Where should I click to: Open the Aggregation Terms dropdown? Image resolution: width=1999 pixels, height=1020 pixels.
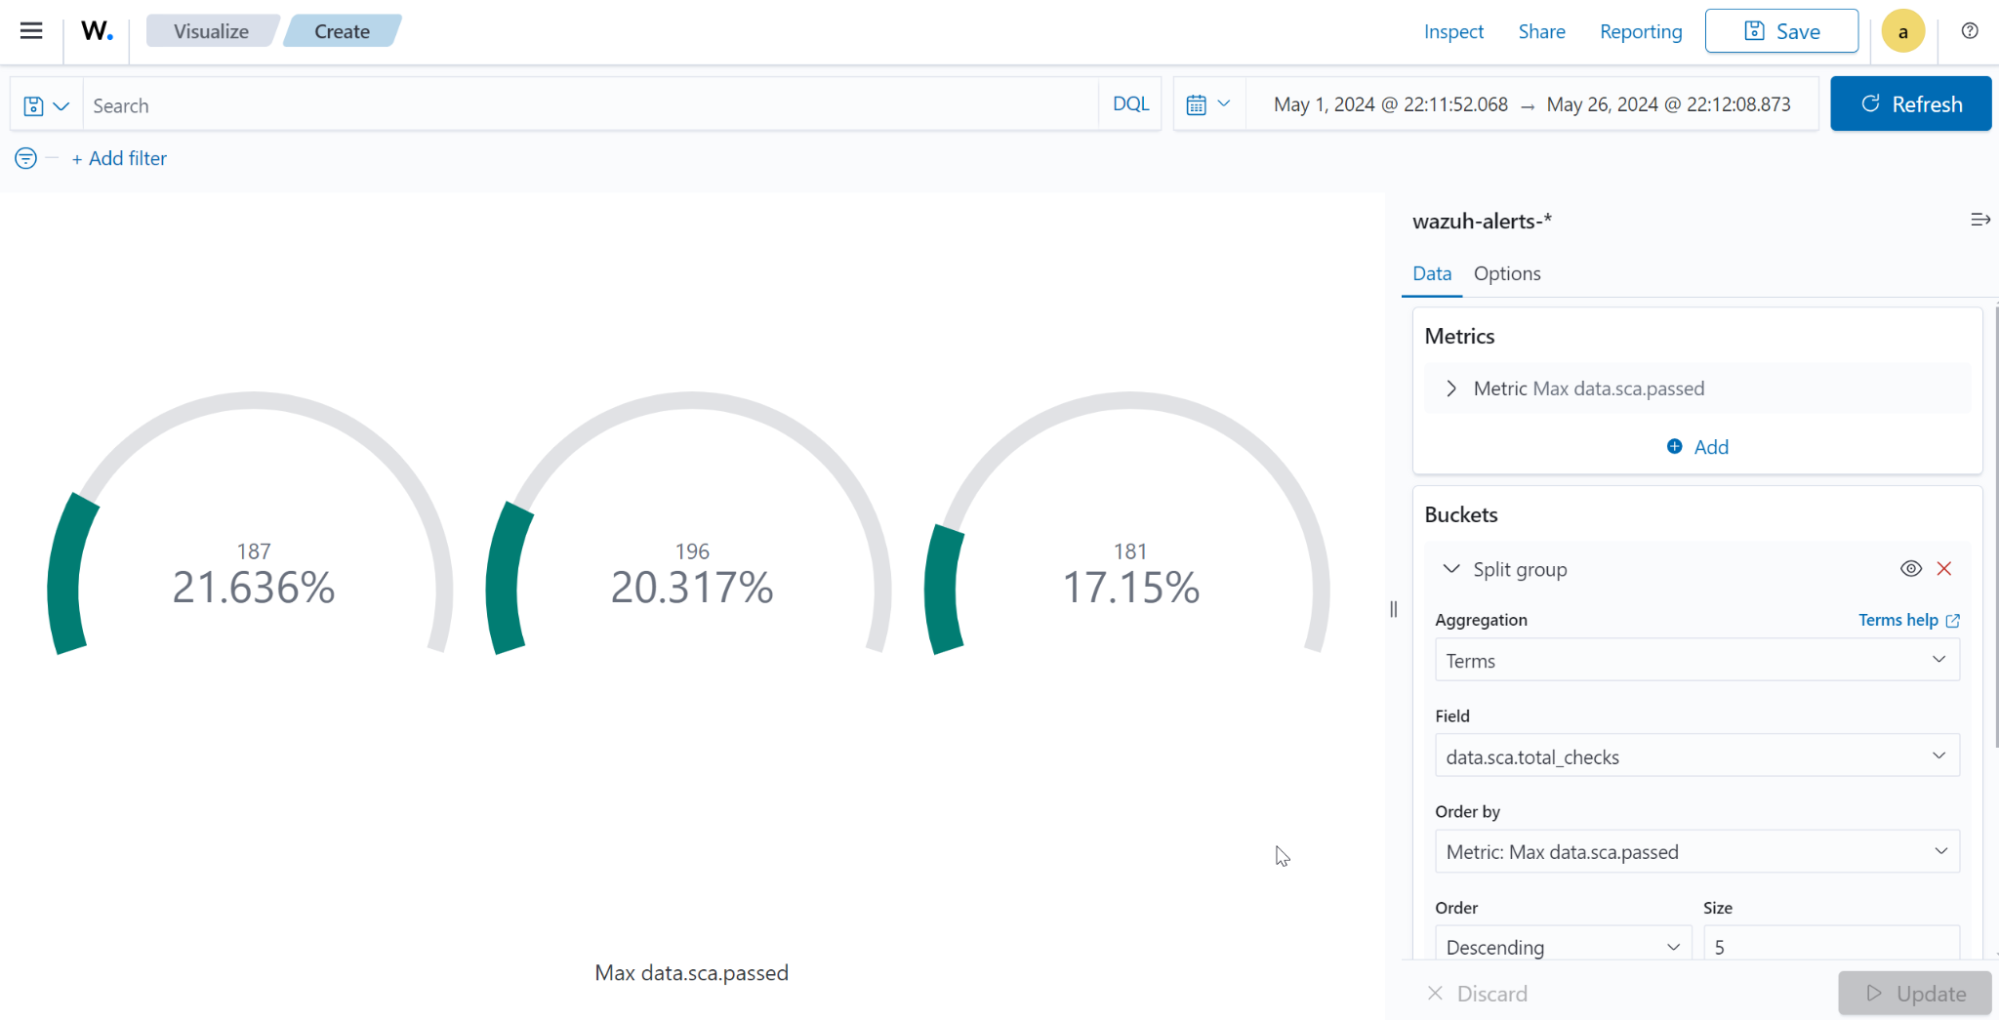[1696, 660]
